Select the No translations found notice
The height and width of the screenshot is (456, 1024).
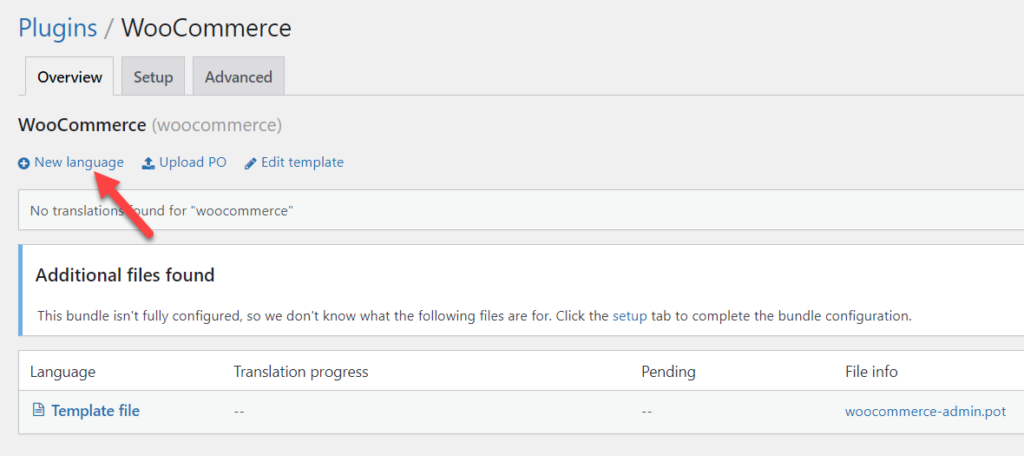coord(521,210)
